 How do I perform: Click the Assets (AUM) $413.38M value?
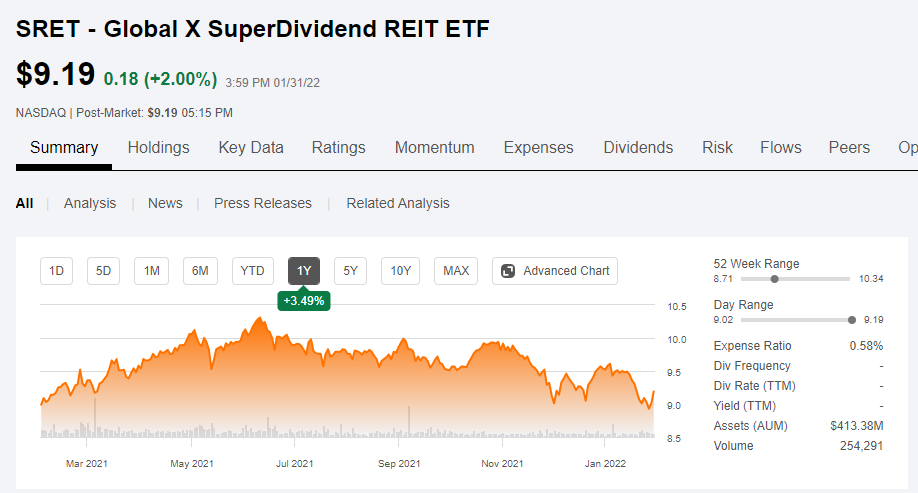(857, 426)
